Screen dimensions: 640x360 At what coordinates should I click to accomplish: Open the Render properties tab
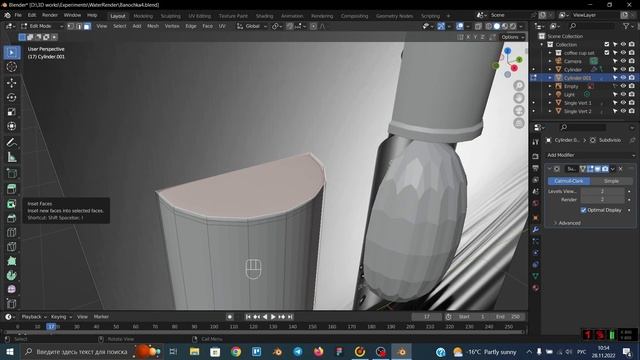point(536,157)
